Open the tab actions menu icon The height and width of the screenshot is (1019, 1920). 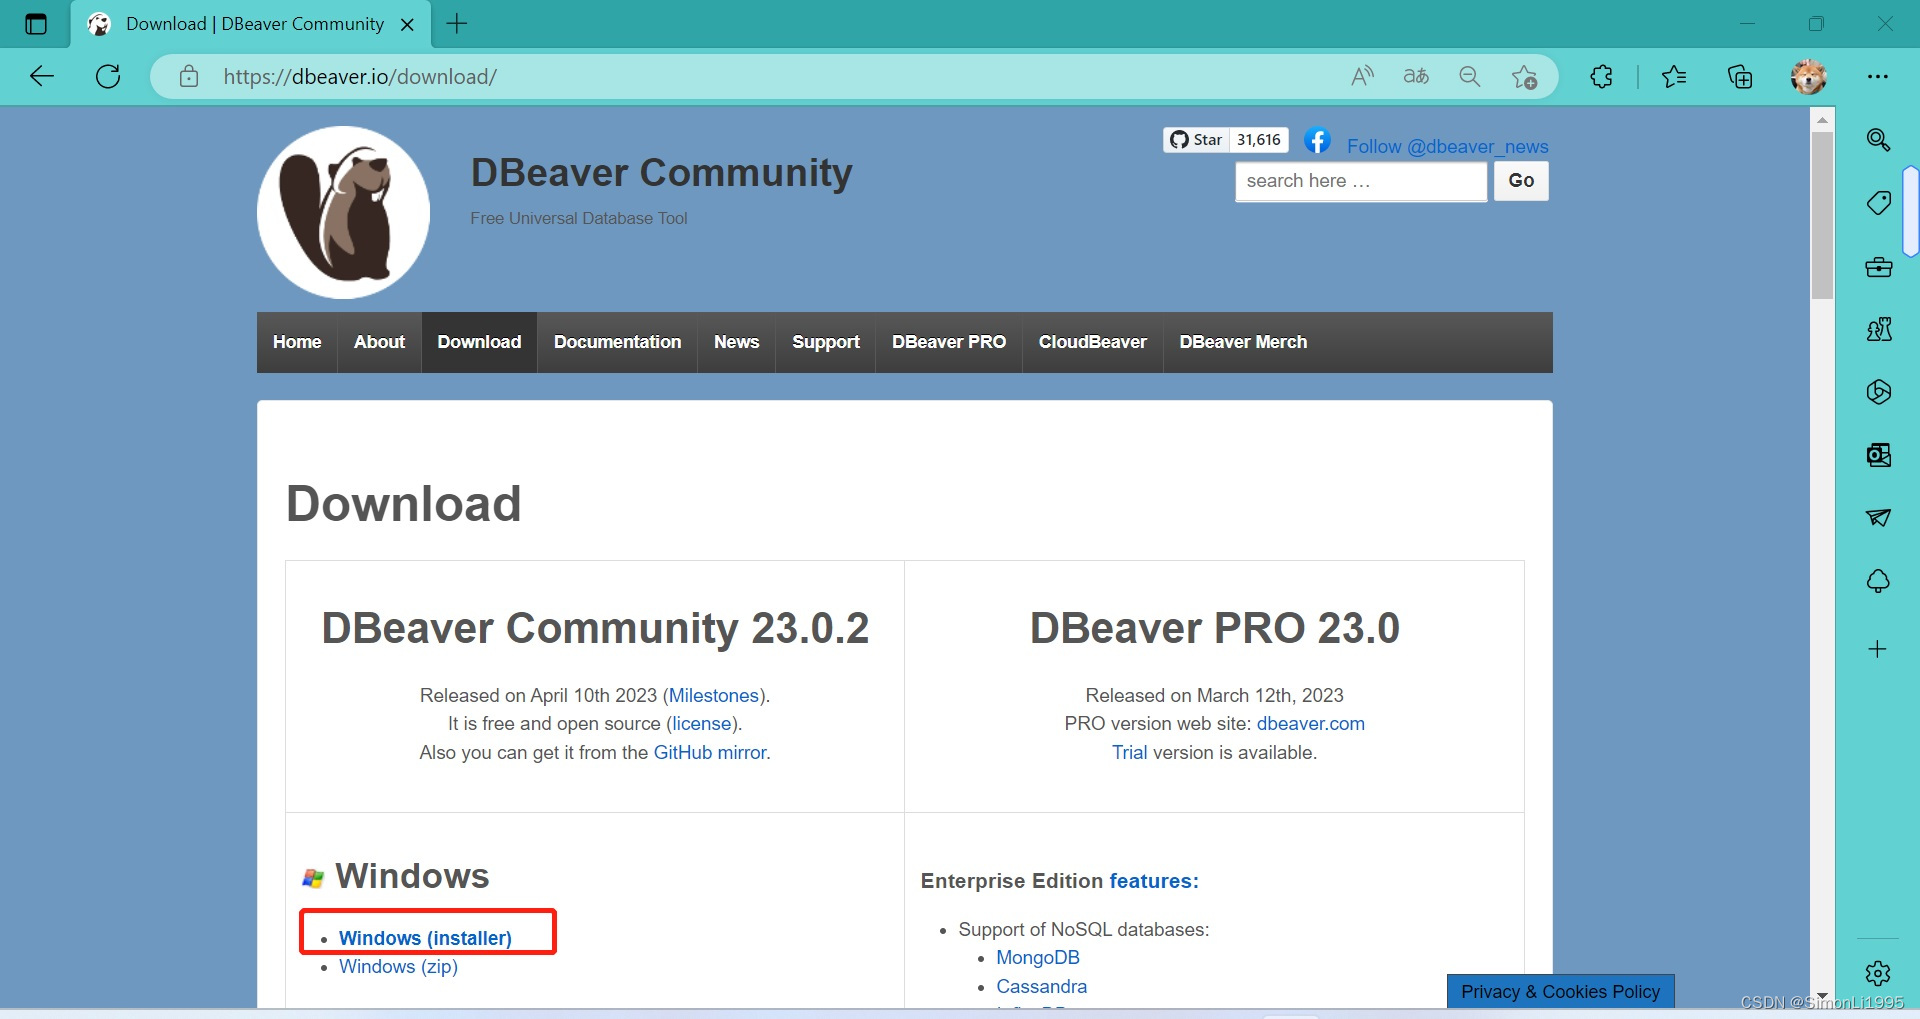pyautogui.click(x=35, y=24)
